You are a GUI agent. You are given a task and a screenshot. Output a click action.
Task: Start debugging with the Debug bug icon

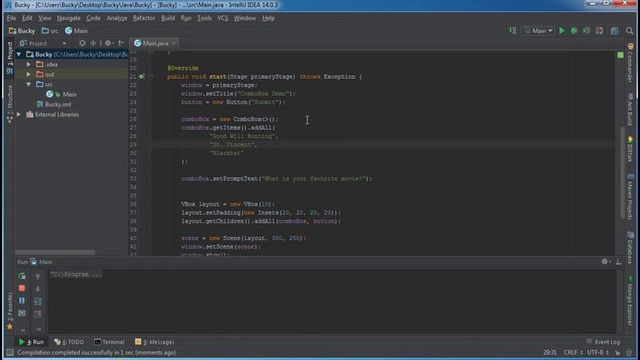coord(574,31)
